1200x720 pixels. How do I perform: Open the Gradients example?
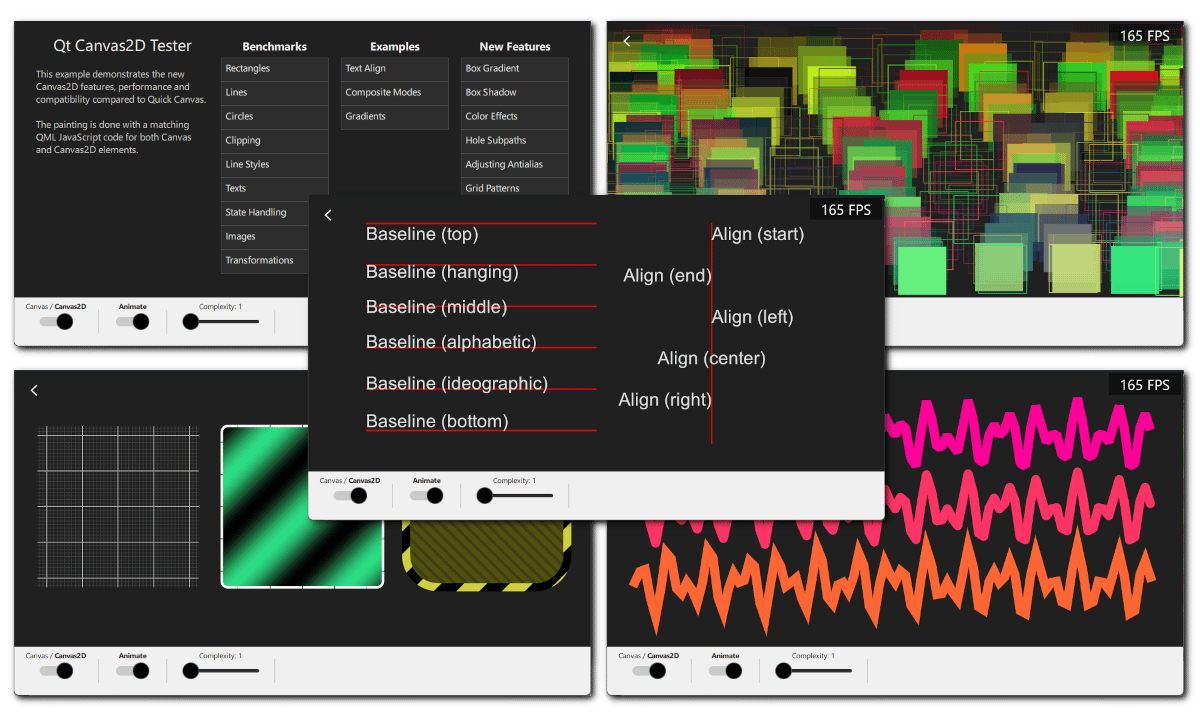(395, 117)
